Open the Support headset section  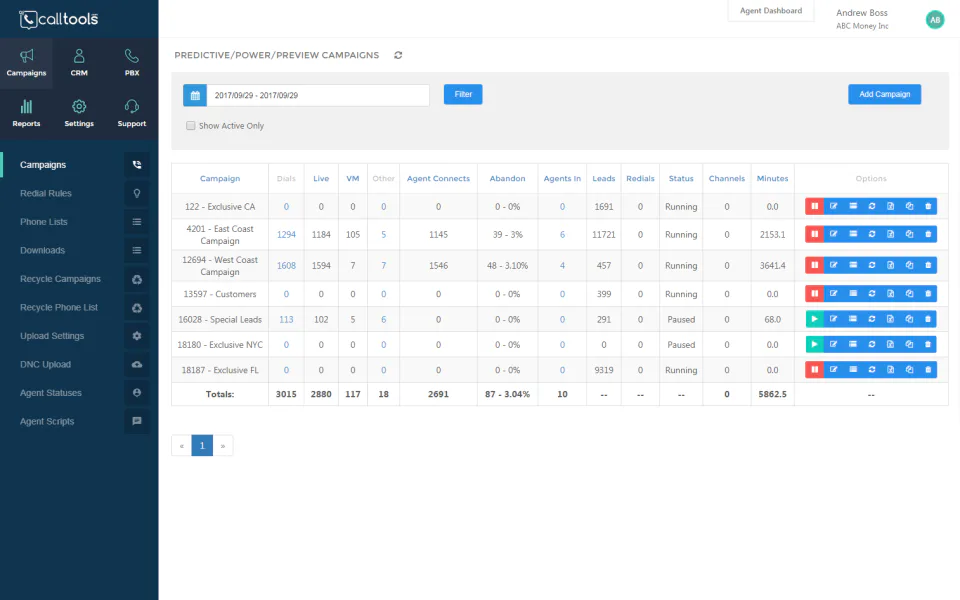132,114
